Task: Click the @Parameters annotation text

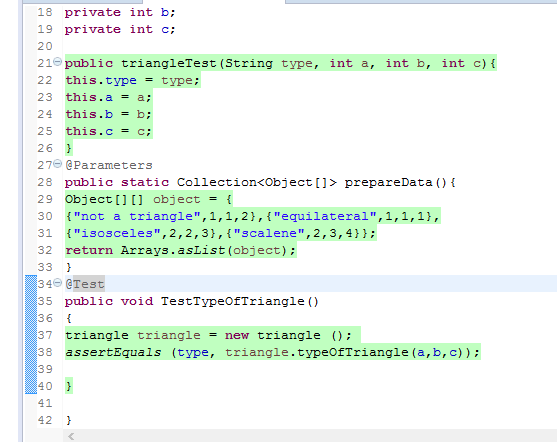Action: pos(109,165)
